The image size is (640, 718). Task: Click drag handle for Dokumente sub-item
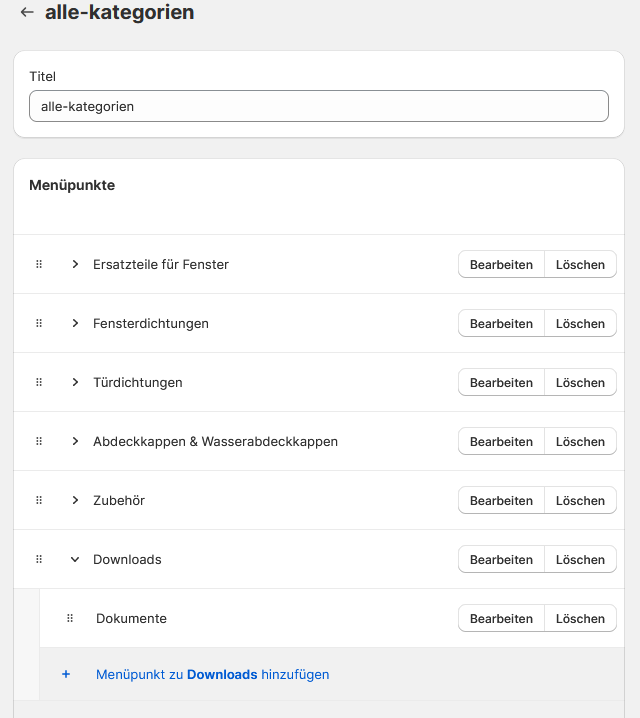pos(70,619)
